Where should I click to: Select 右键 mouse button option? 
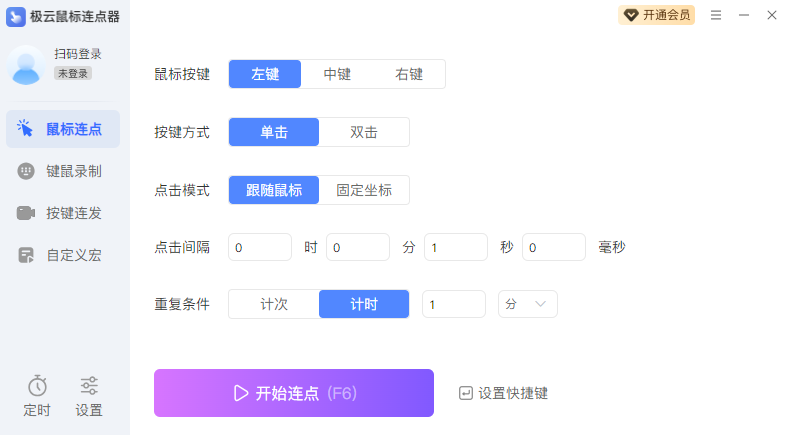[x=409, y=74]
